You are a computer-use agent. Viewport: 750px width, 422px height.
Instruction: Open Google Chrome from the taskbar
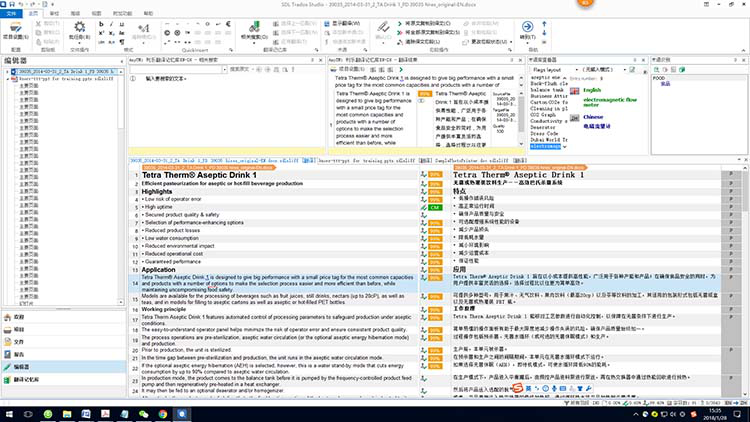tap(163, 414)
